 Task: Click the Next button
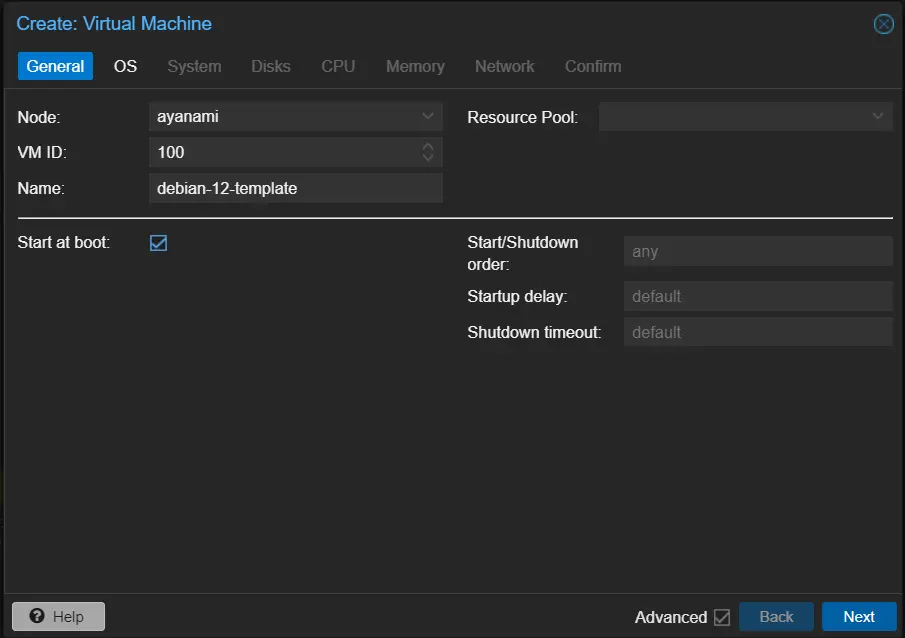pyautogui.click(x=858, y=617)
